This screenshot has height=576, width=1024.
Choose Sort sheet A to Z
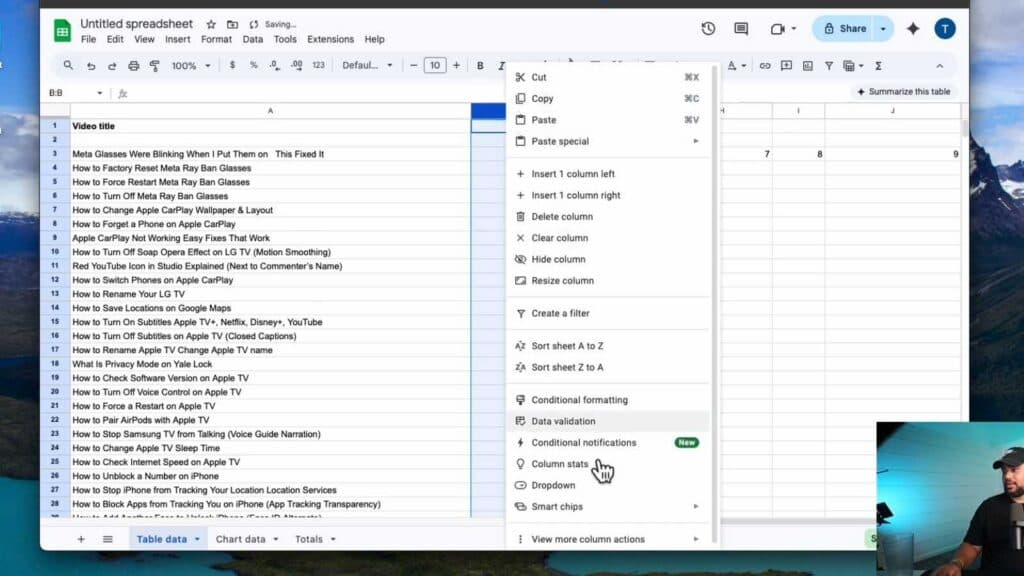coord(608,345)
